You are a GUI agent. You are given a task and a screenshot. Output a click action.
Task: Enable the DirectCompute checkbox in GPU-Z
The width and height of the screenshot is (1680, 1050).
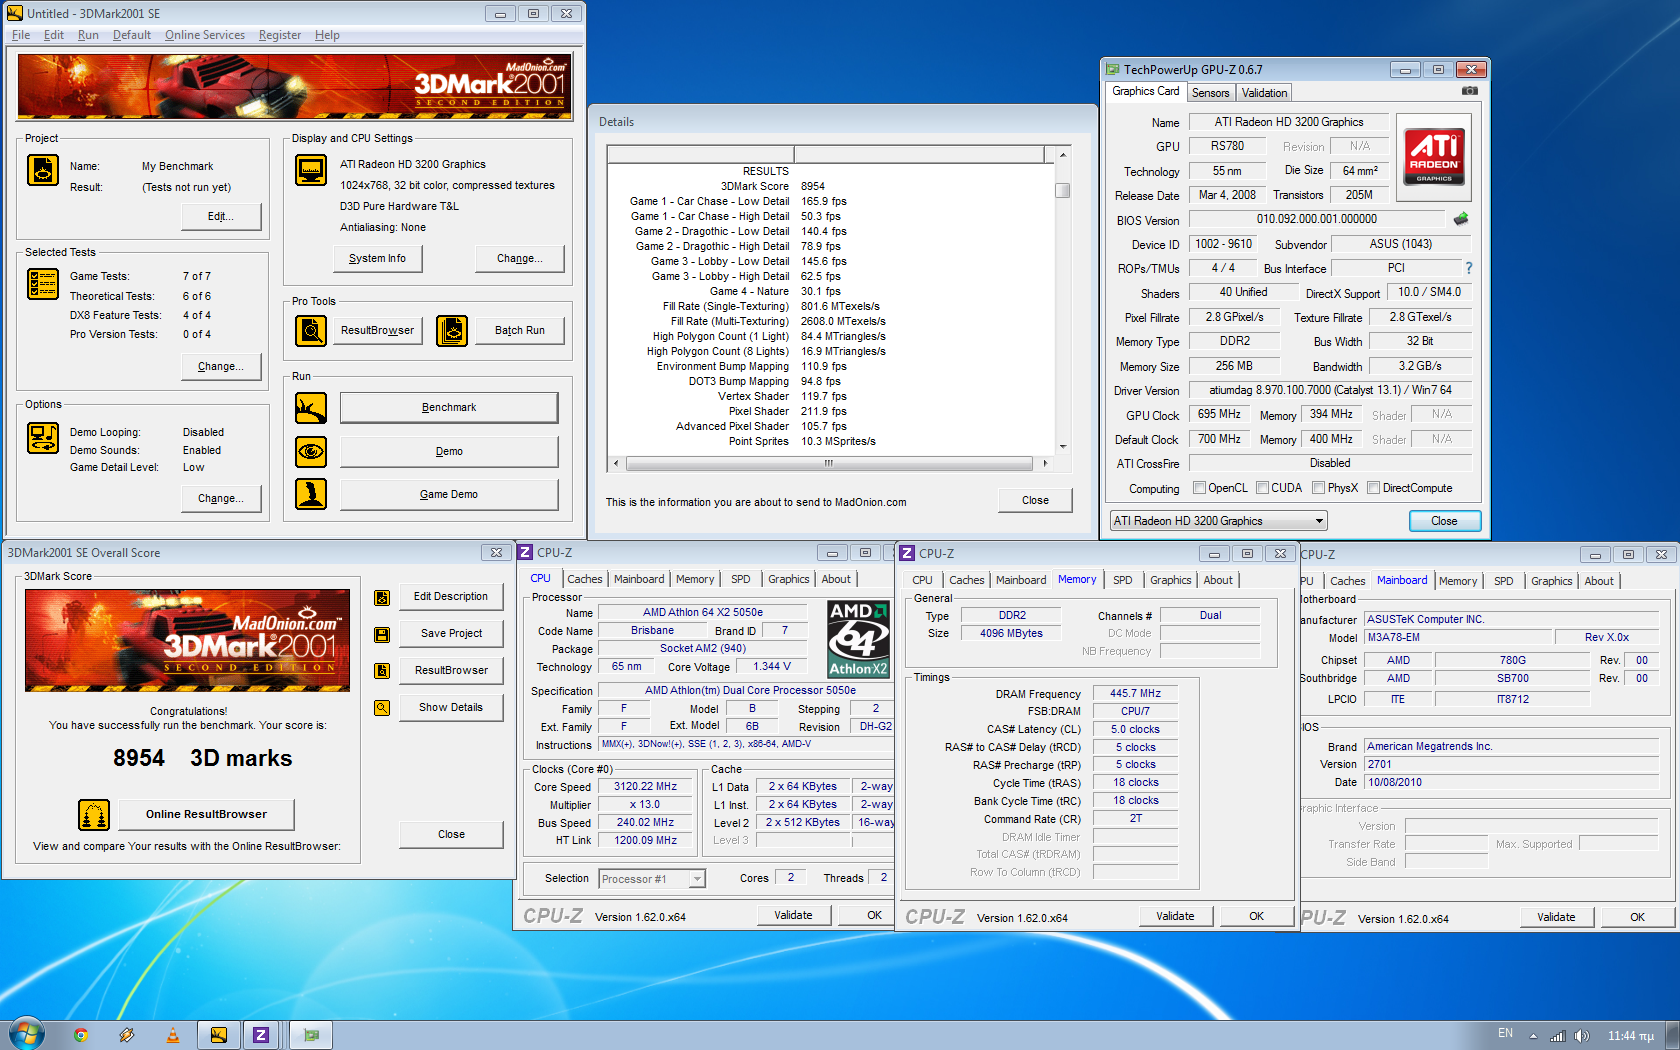(1374, 488)
